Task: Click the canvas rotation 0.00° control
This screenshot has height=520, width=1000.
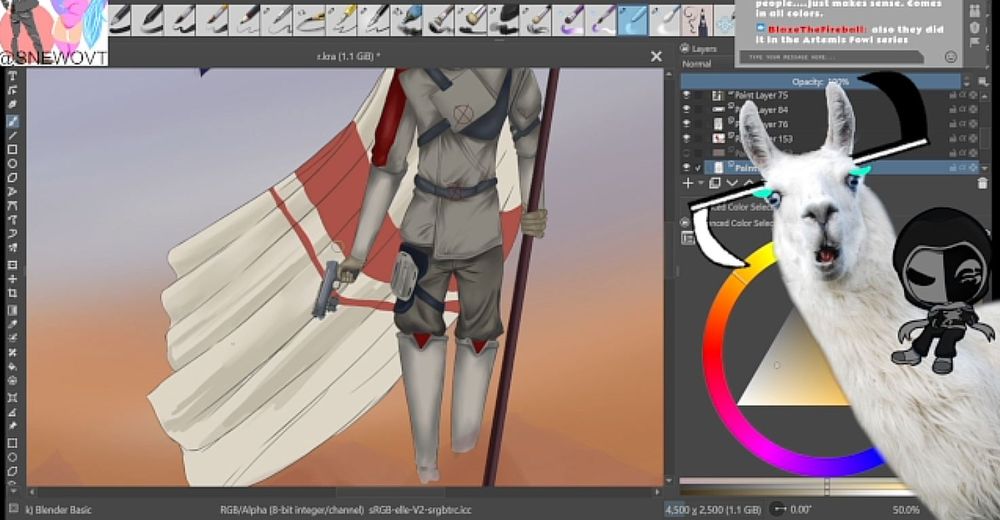Action: 791,509
